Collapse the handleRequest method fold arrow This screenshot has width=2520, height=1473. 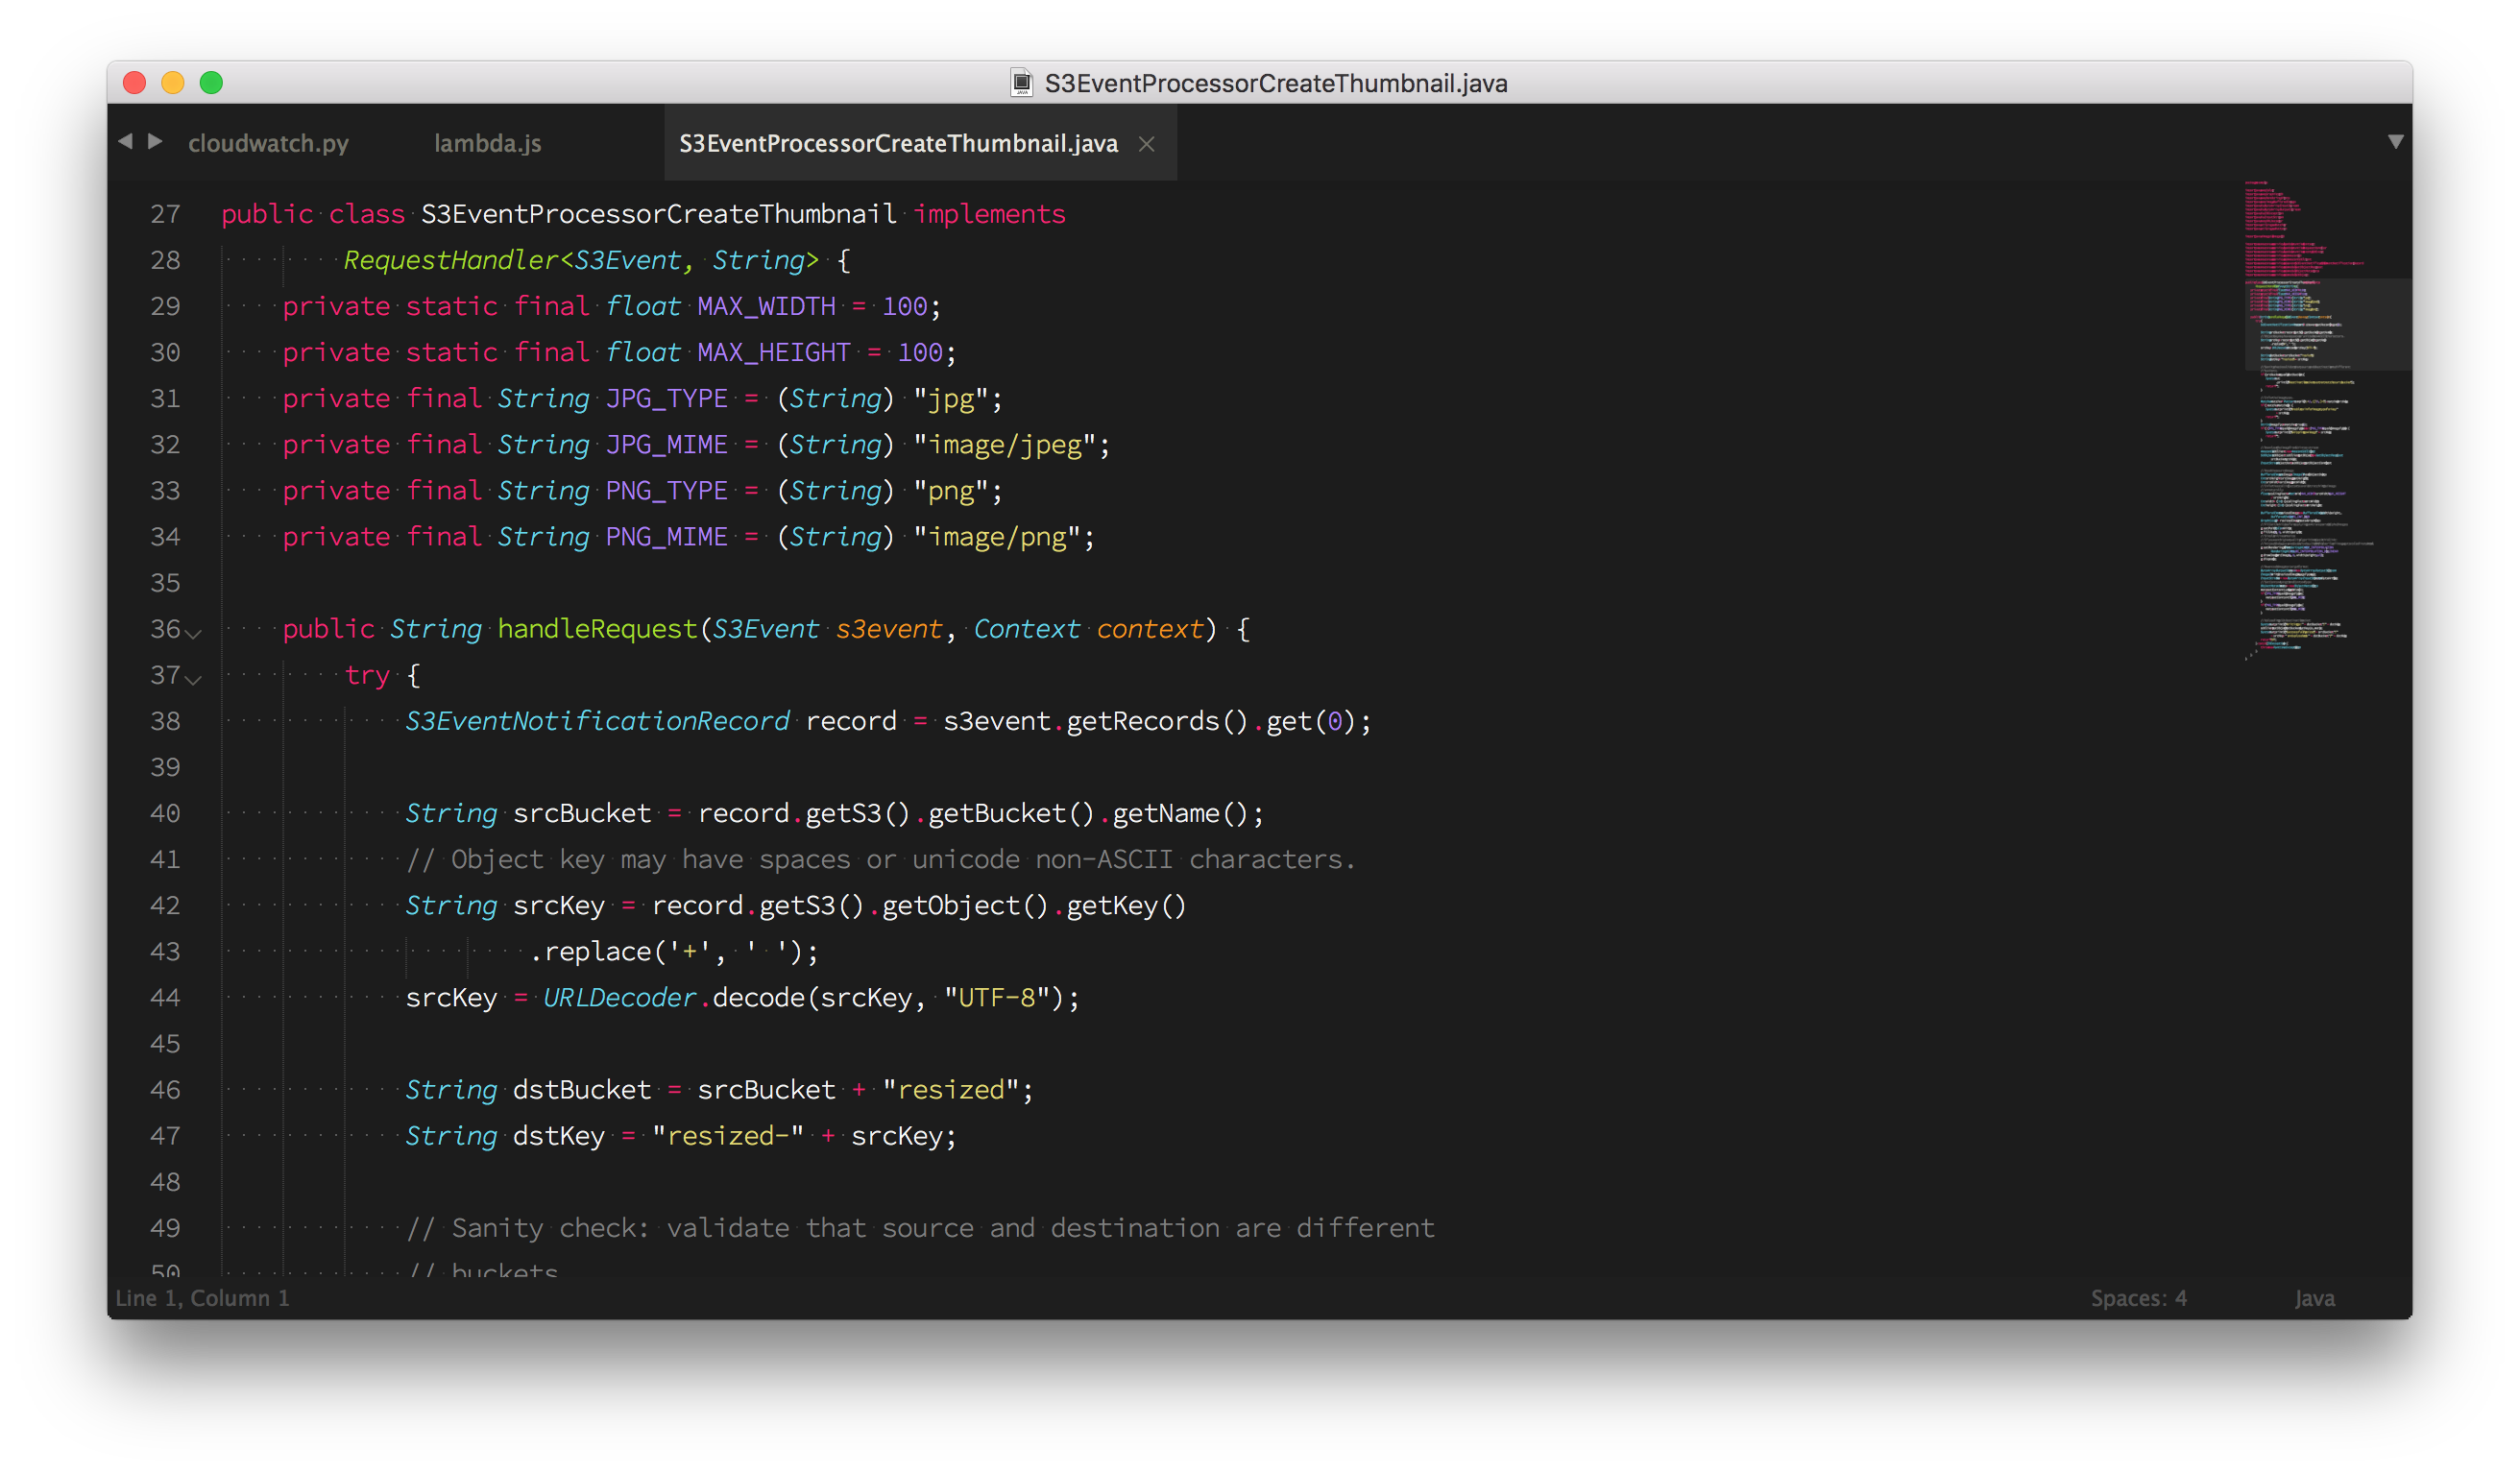click(194, 633)
